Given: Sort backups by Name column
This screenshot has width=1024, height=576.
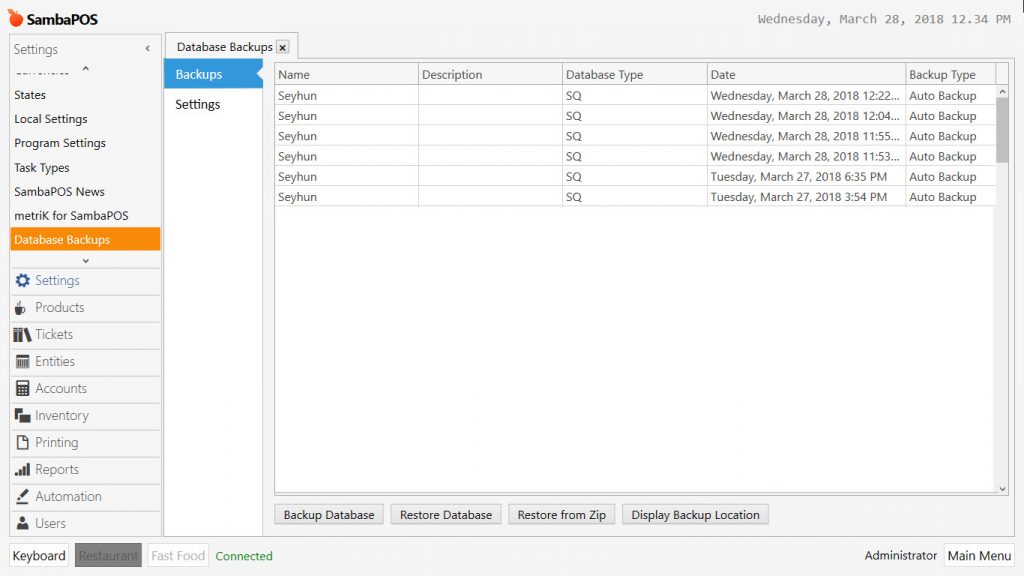Looking at the screenshot, I should 346,74.
